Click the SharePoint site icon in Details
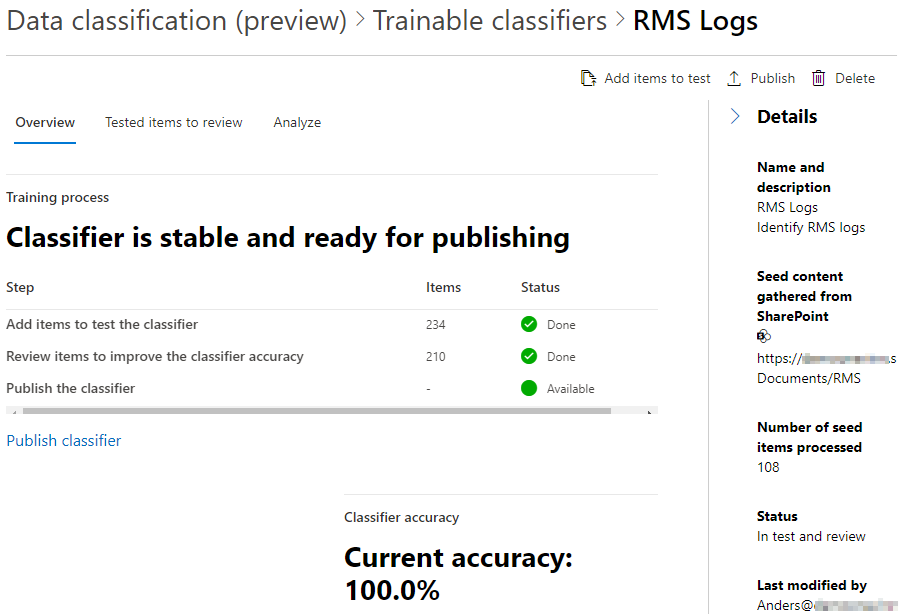 (764, 336)
